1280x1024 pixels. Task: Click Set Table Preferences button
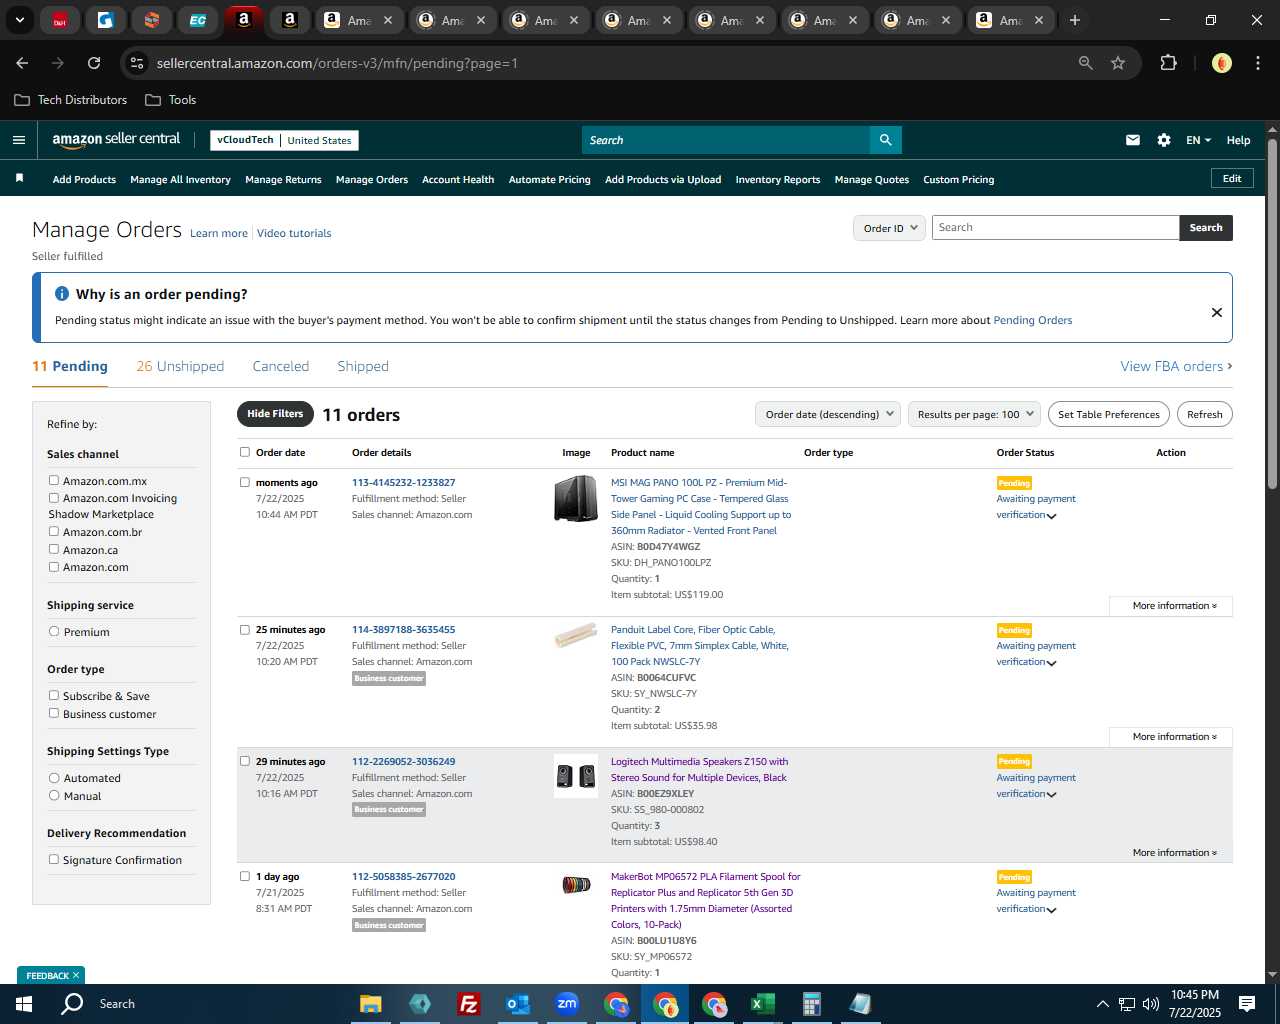(x=1109, y=414)
